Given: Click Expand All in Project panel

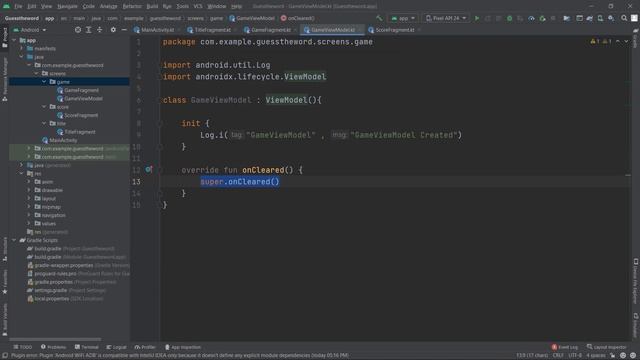Looking at the screenshot, I should point(89,30).
